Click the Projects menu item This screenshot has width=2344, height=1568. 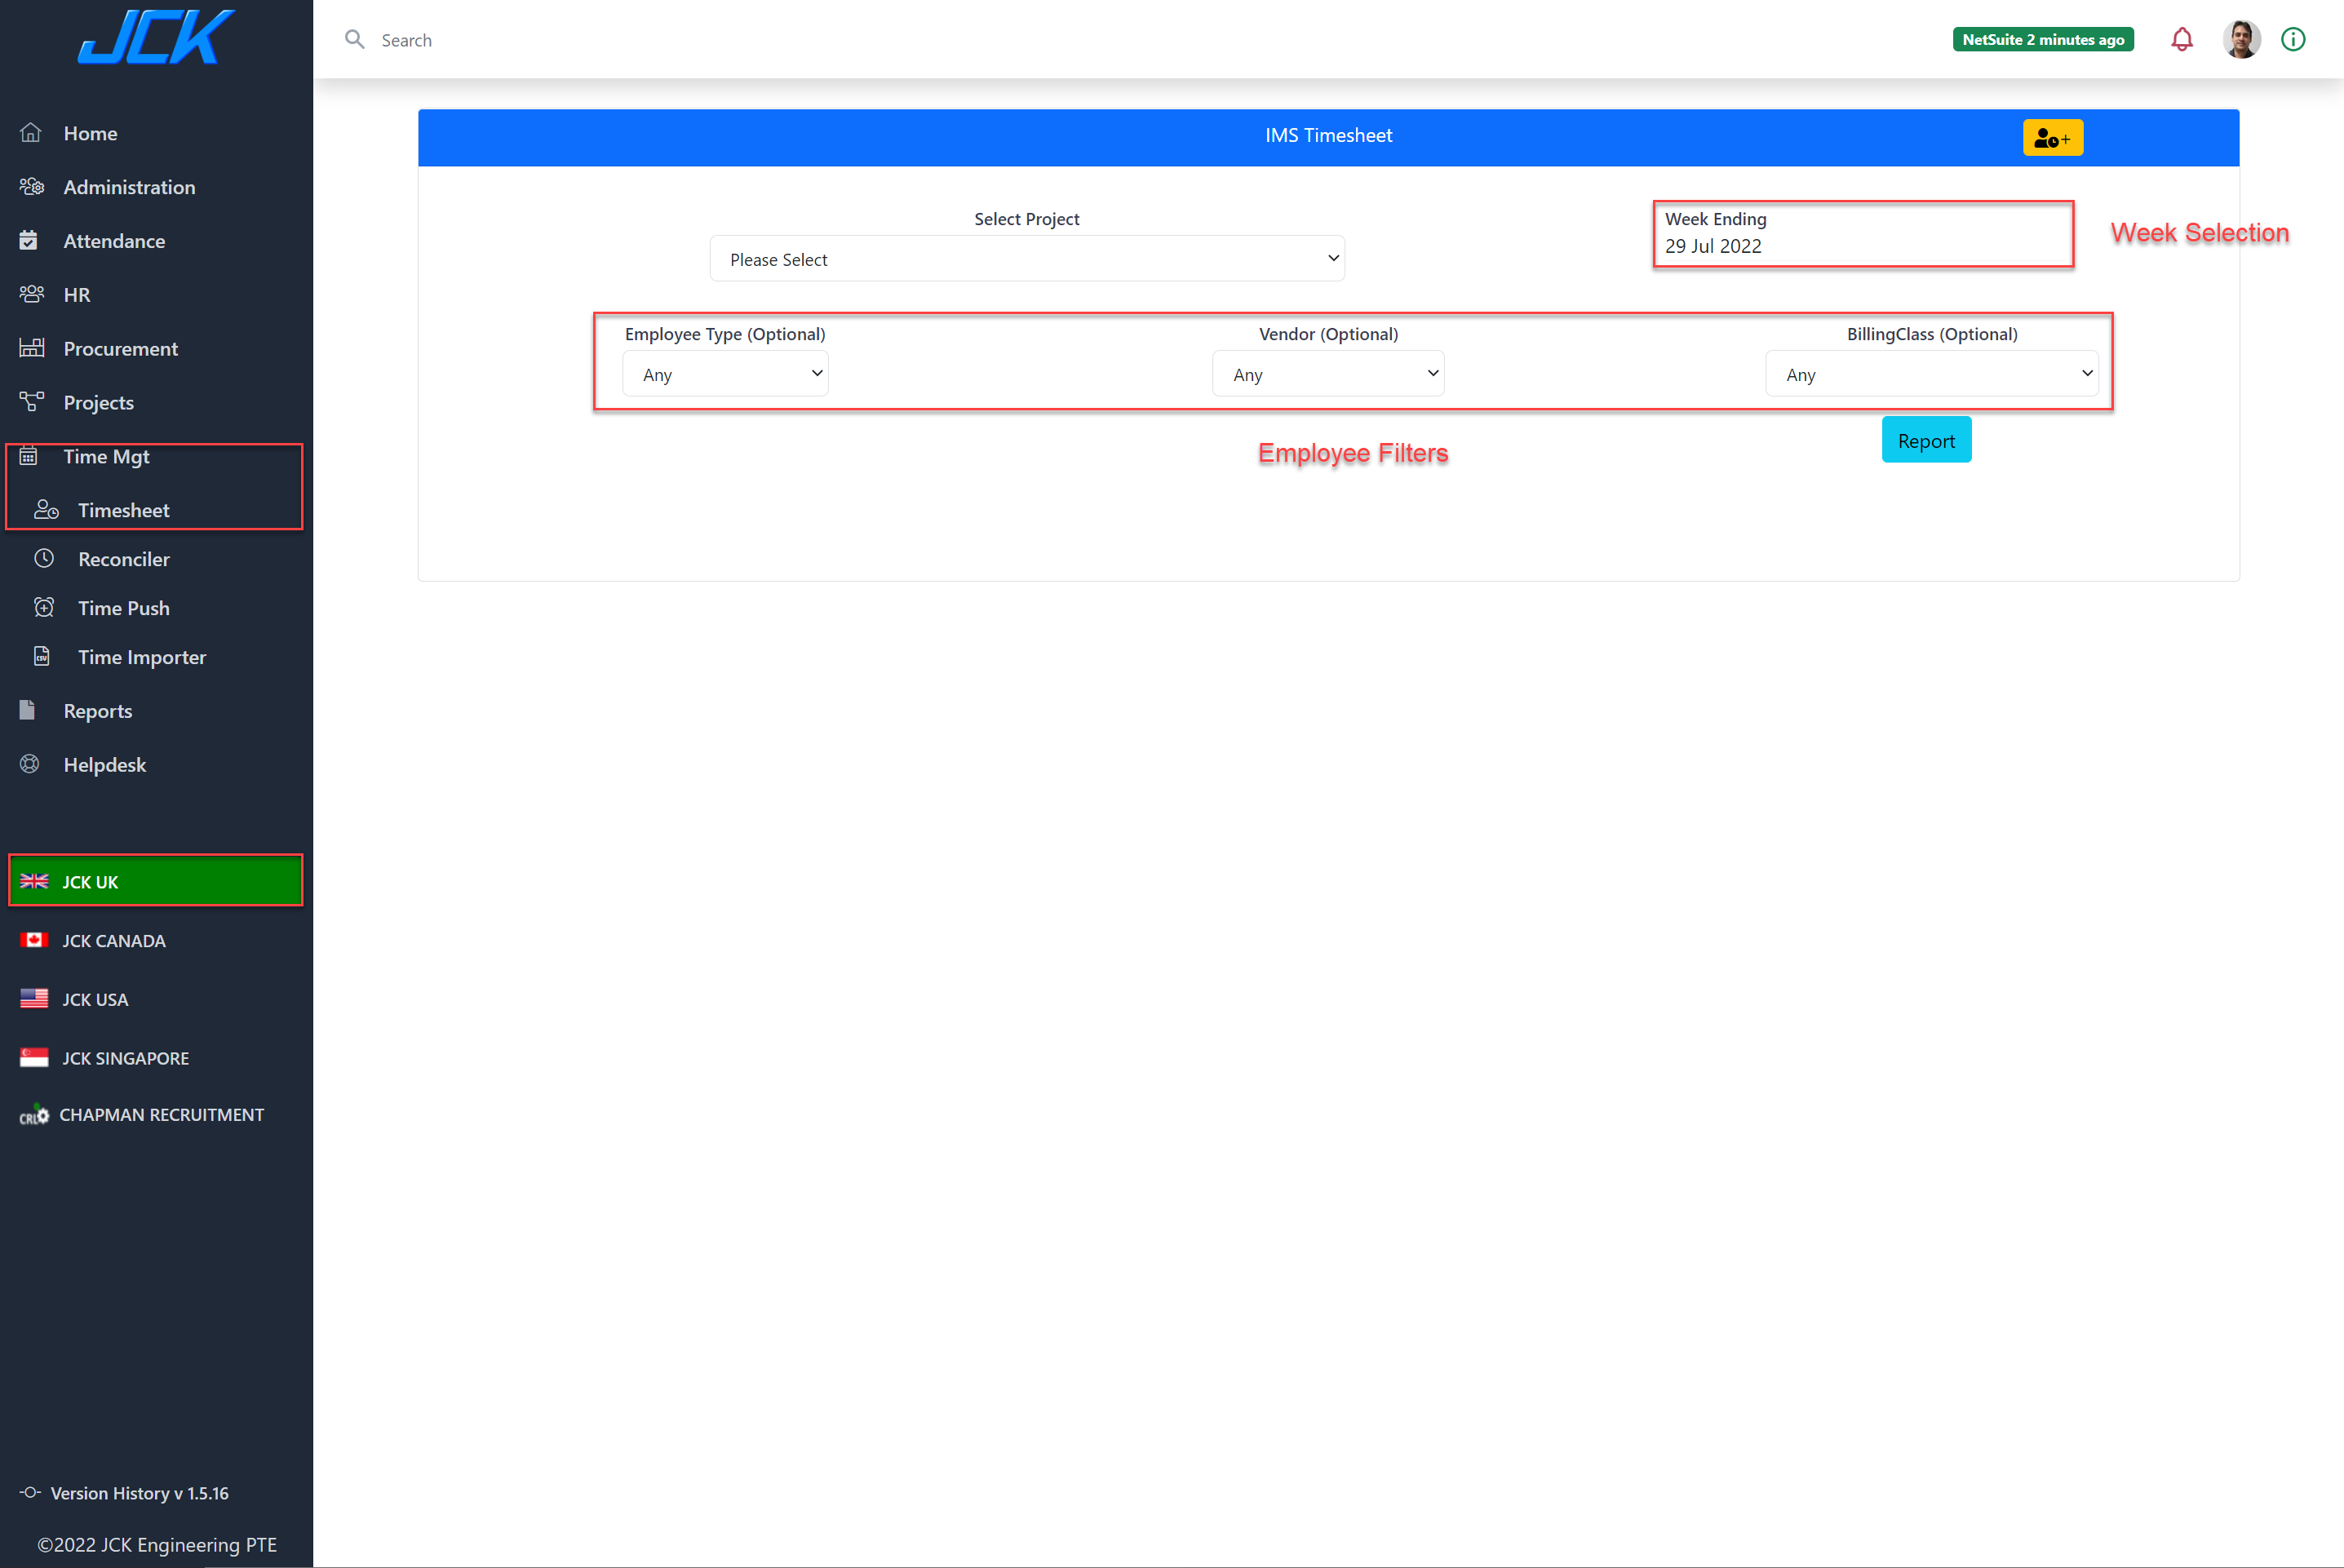point(98,401)
